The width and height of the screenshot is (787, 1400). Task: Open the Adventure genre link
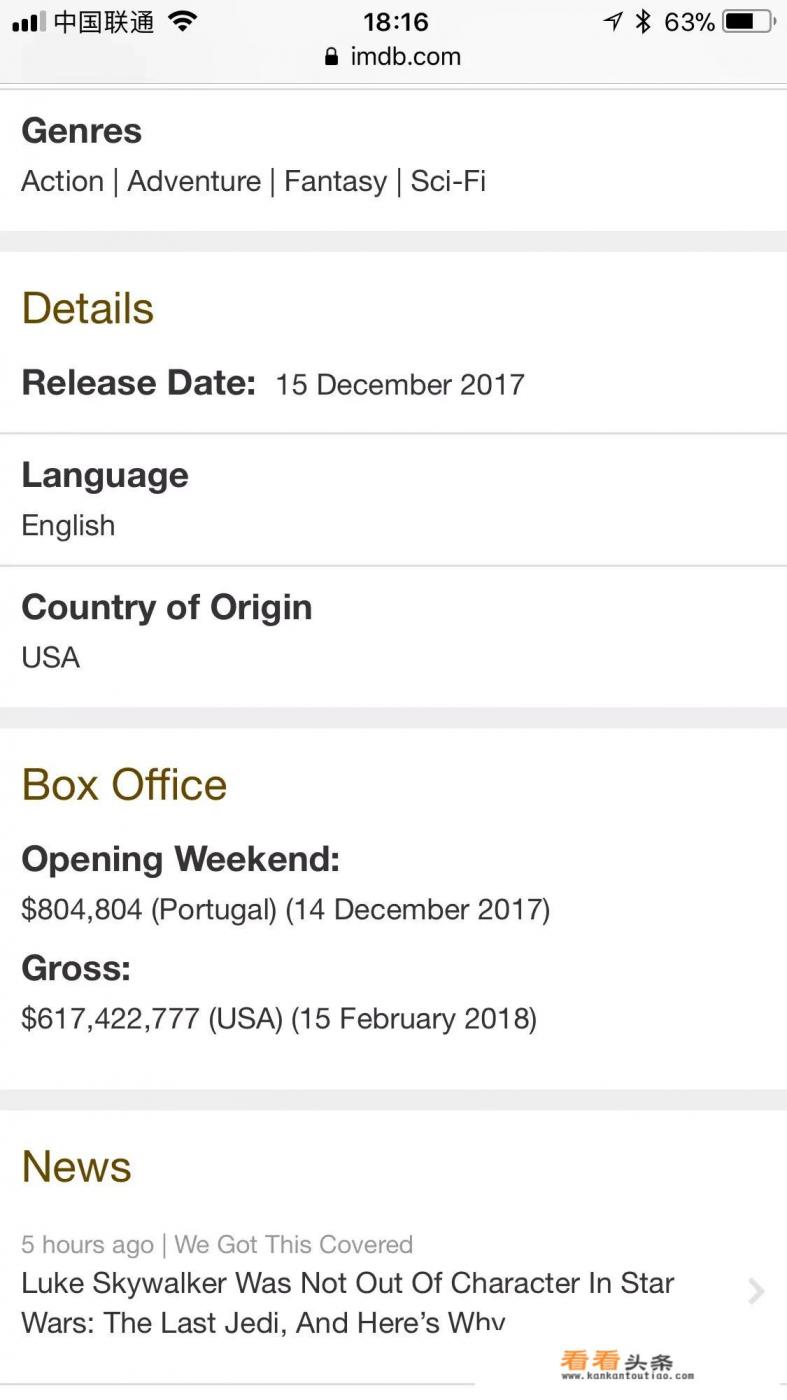click(x=194, y=182)
